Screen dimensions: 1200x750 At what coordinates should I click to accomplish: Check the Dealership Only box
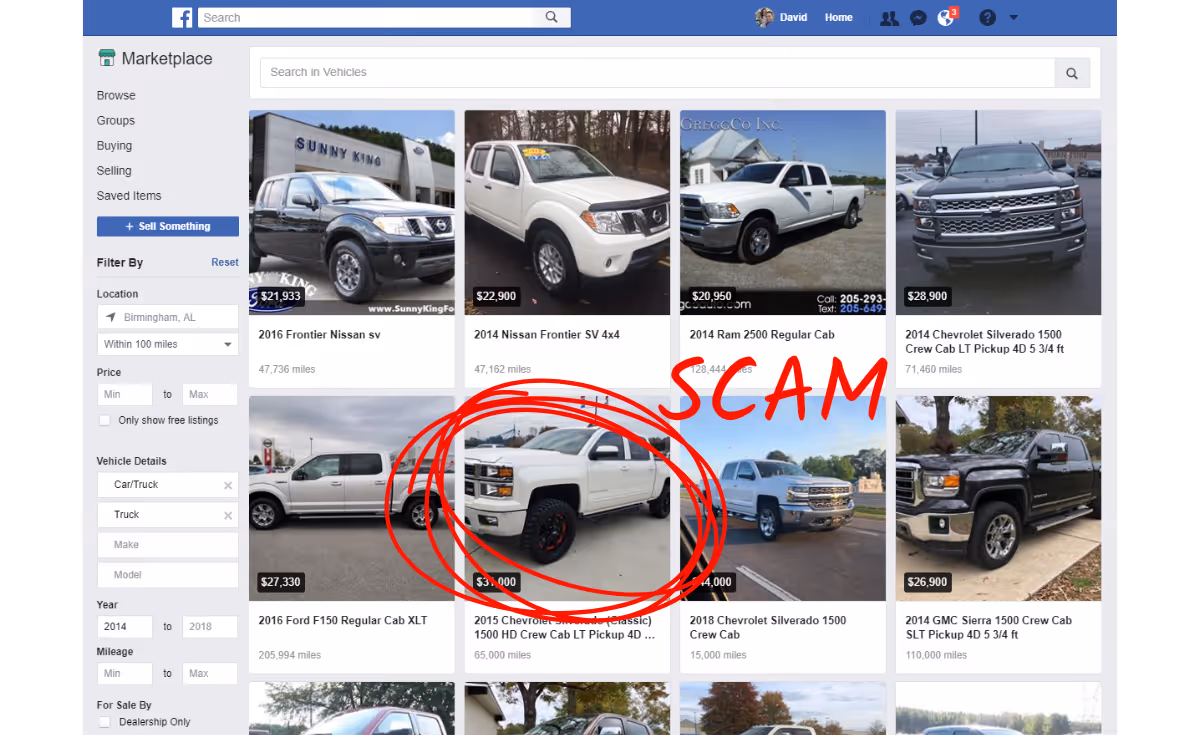coord(104,722)
